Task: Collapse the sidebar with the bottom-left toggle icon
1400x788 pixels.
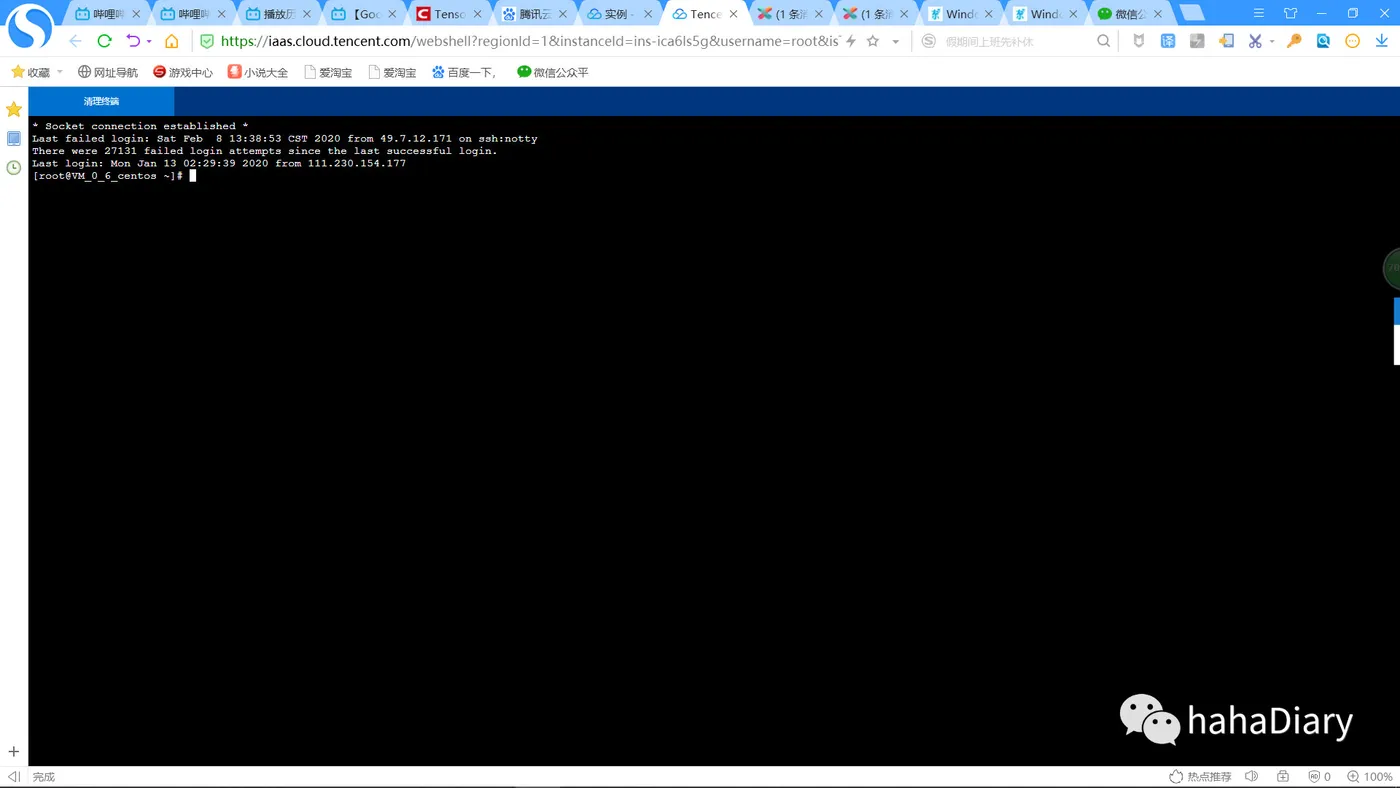Action: click(14, 776)
